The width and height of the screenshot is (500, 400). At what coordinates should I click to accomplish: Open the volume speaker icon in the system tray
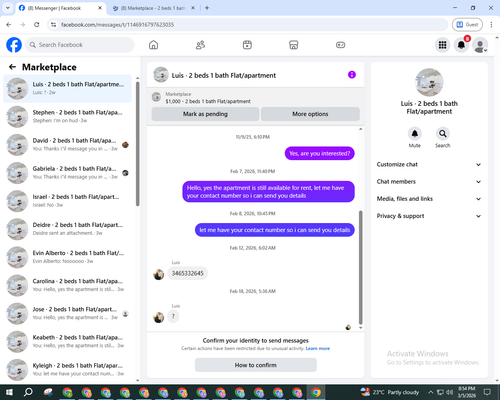(449, 392)
